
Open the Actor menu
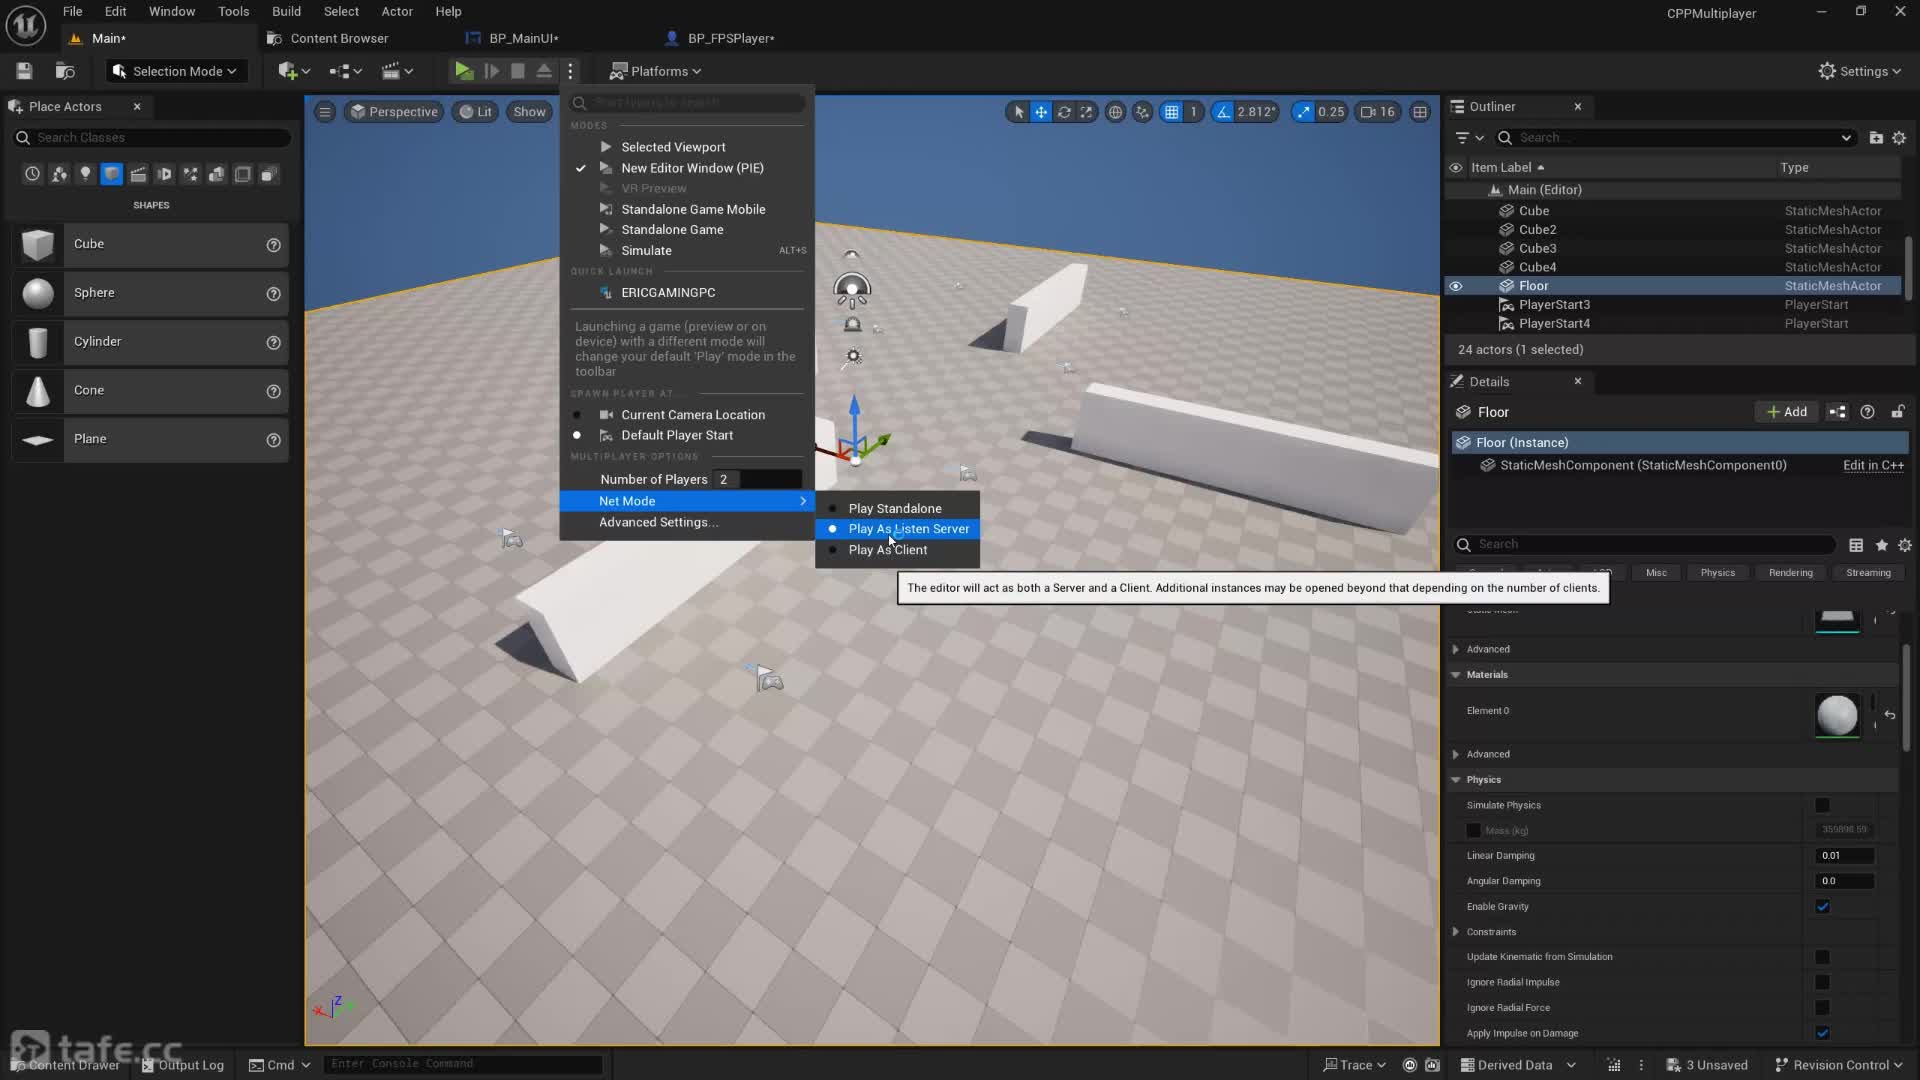point(397,11)
